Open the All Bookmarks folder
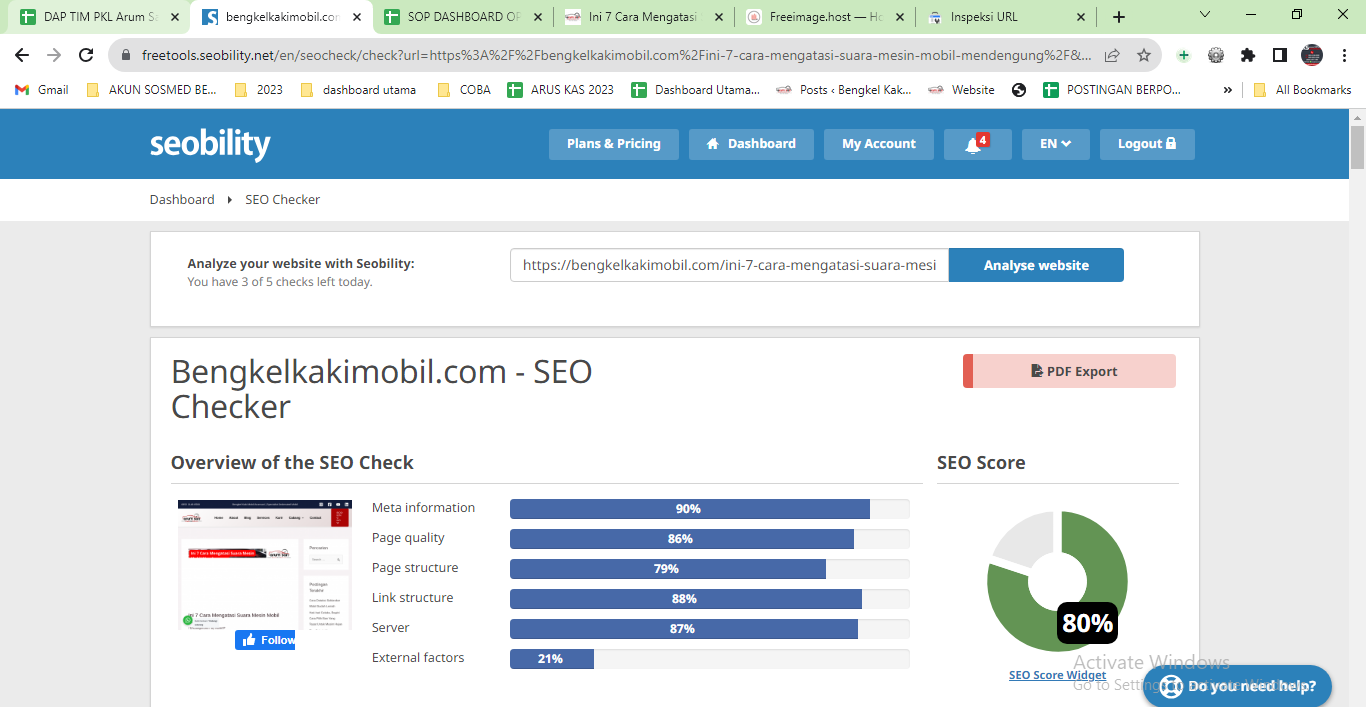 (x=1302, y=89)
